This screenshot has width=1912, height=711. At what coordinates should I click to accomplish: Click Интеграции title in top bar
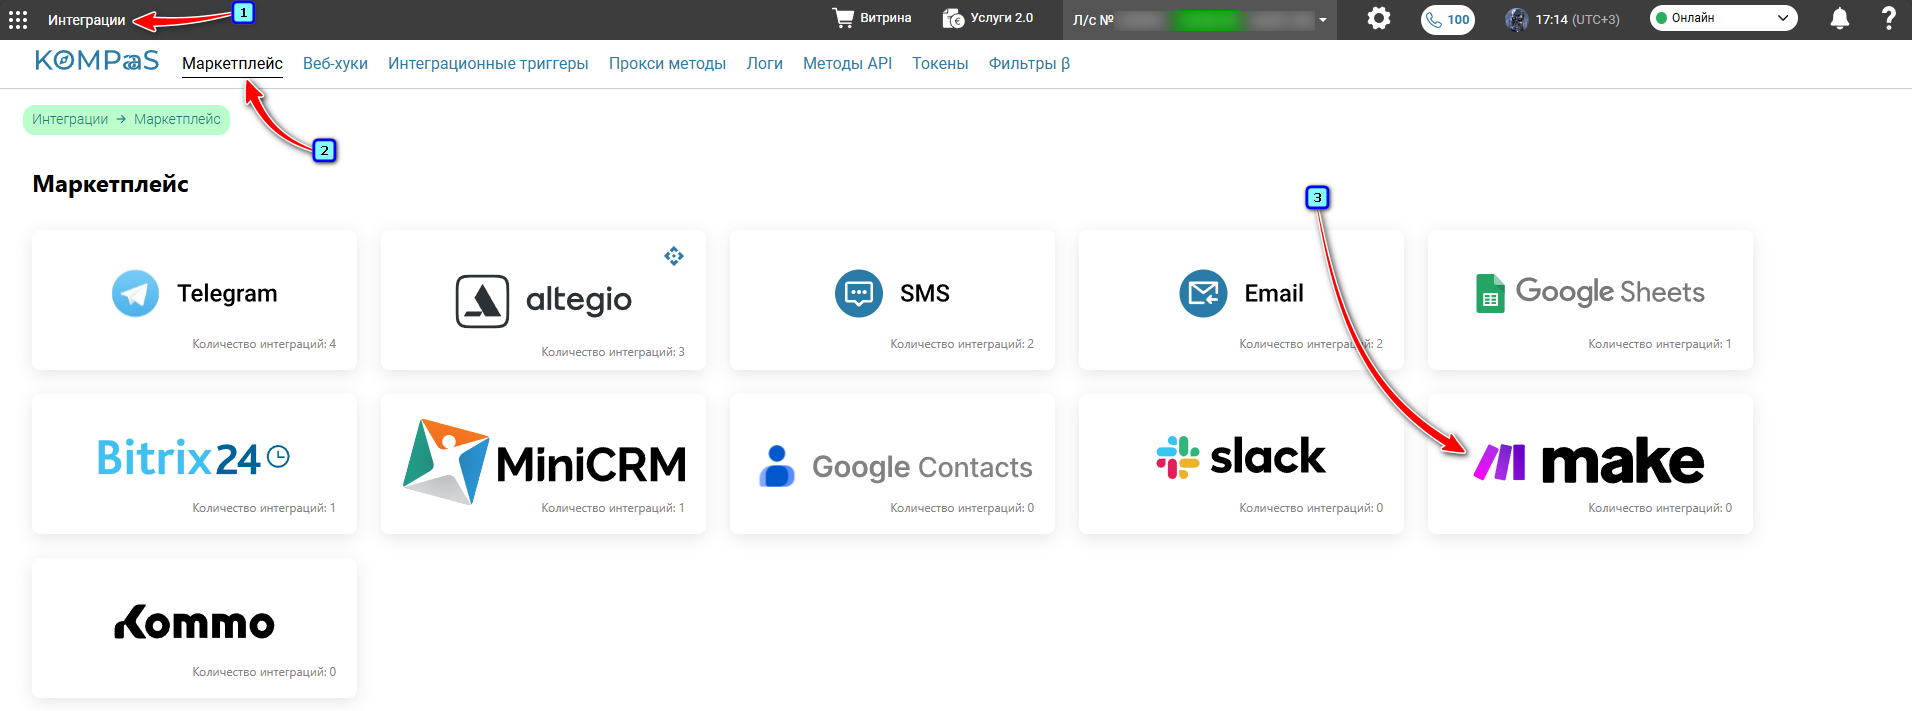87,20
